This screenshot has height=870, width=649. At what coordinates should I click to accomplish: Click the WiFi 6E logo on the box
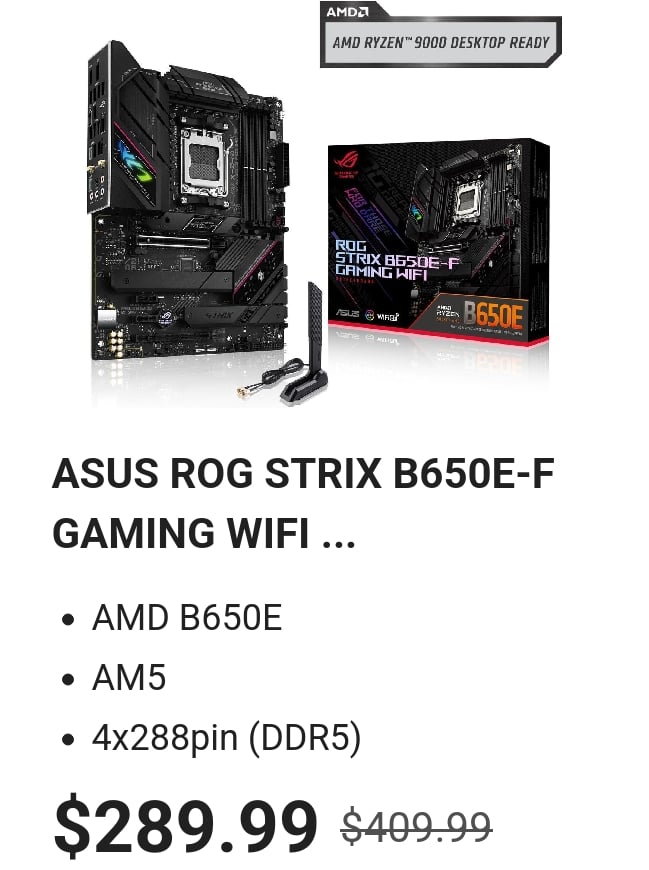click(x=388, y=317)
